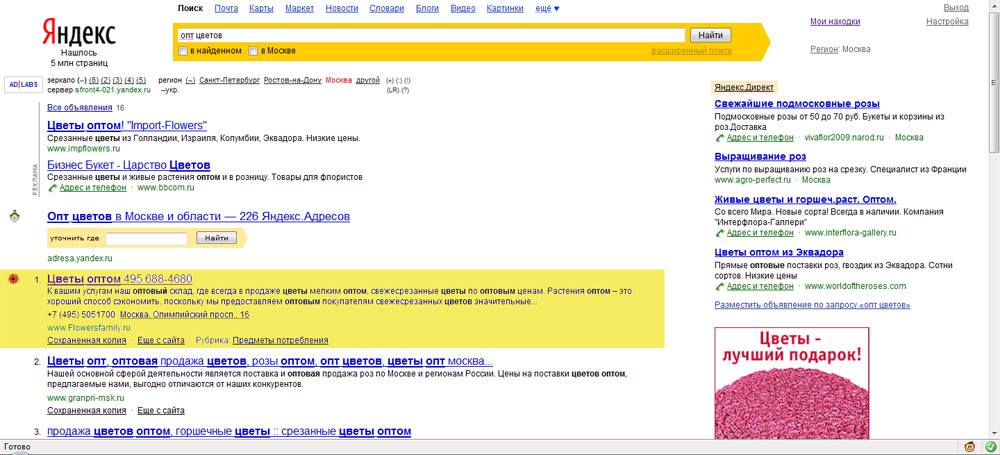
Task: Open the Картинки tab
Action: coord(504,9)
